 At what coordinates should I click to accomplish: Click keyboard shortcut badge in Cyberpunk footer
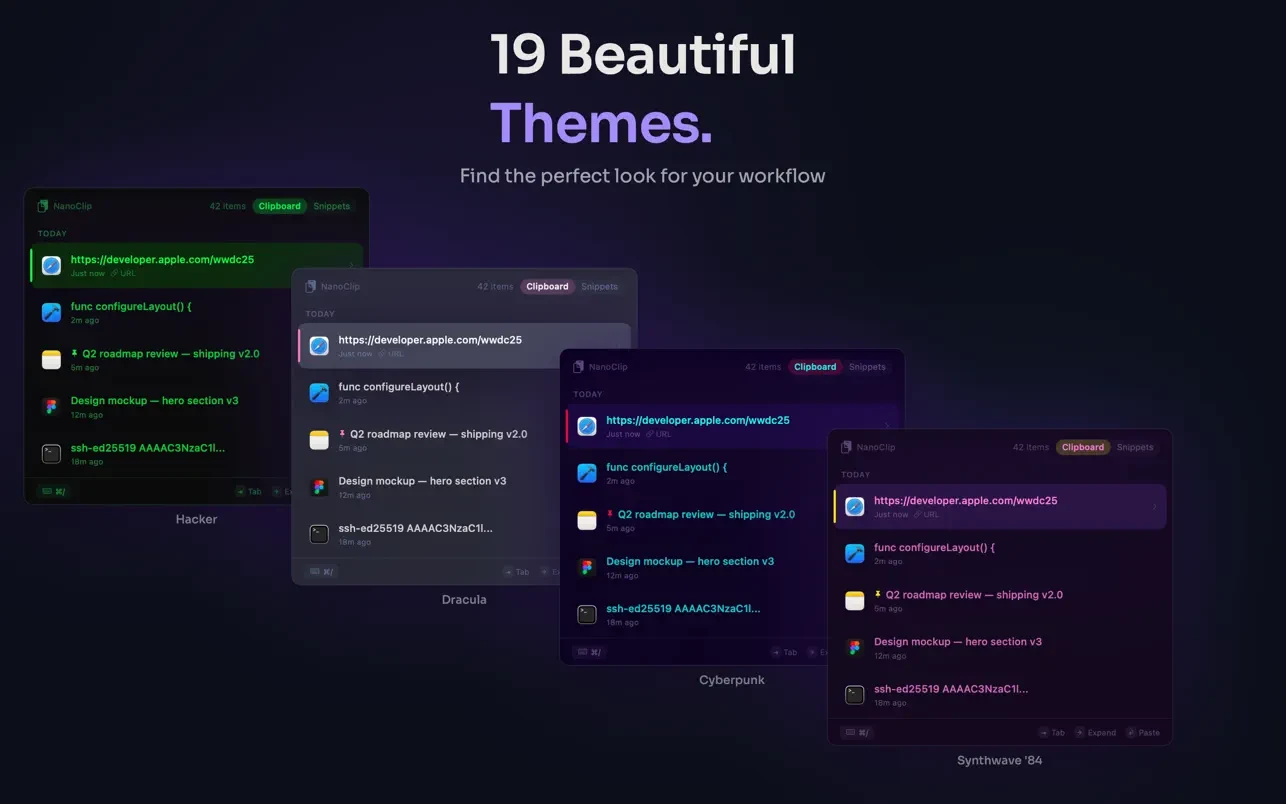pyautogui.click(x=590, y=652)
